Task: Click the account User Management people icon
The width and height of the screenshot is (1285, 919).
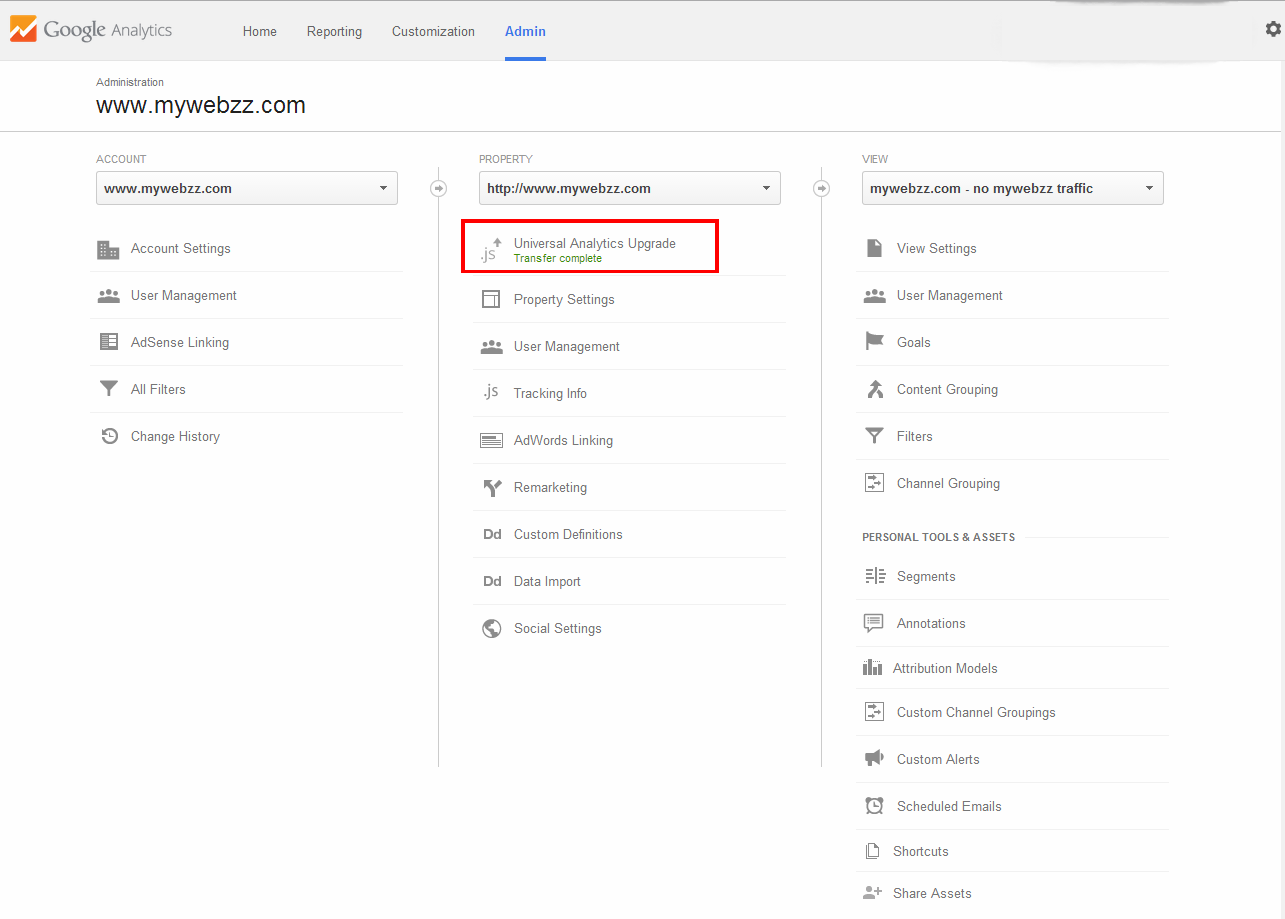Action: click(108, 296)
